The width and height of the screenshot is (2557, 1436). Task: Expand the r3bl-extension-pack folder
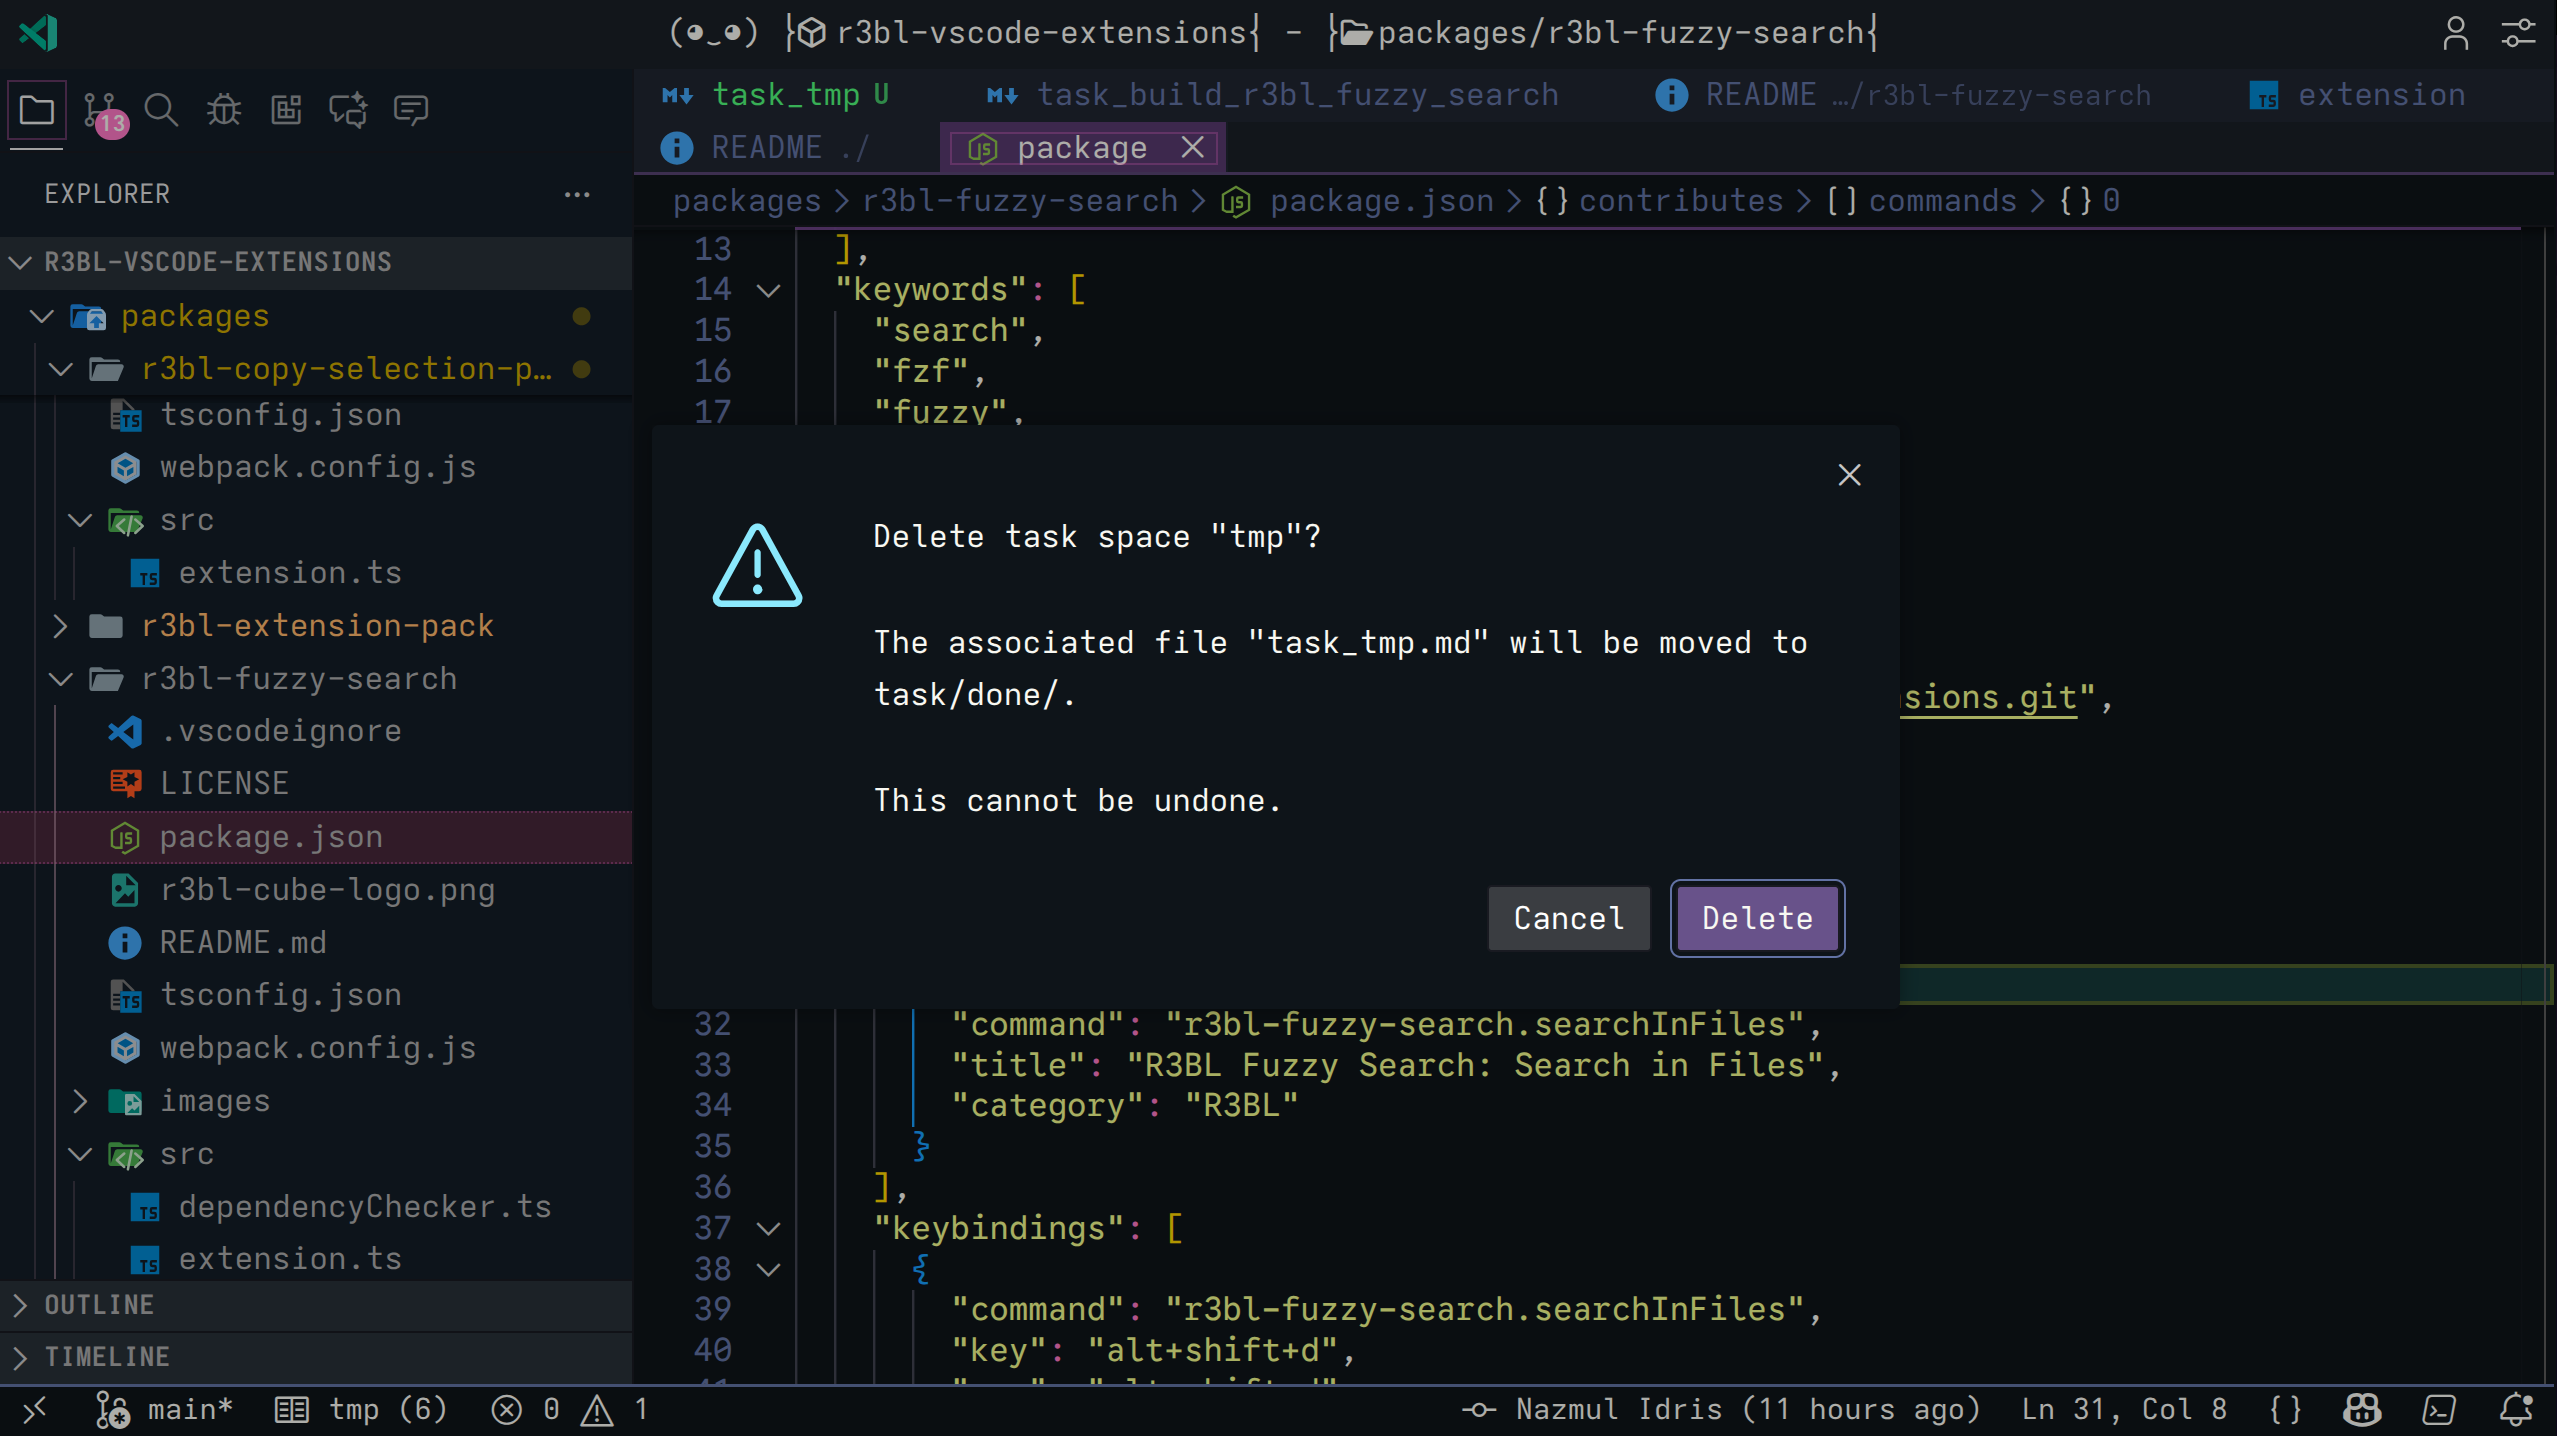coord(61,626)
